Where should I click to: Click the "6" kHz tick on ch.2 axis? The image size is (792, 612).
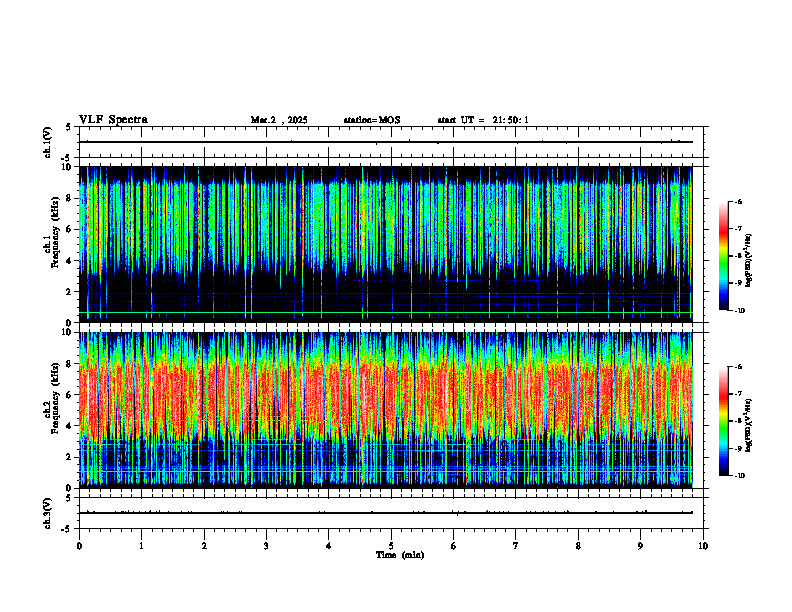click(70, 395)
